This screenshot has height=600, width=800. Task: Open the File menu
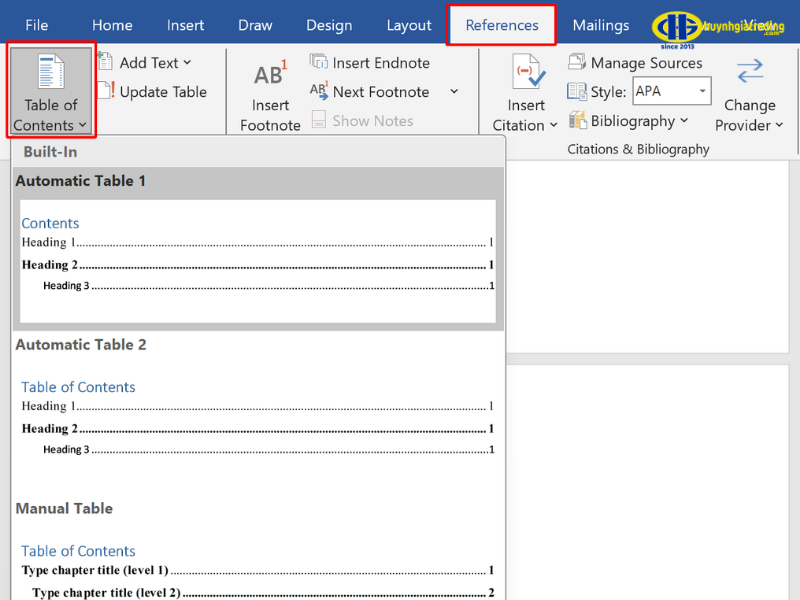coord(36,25)
